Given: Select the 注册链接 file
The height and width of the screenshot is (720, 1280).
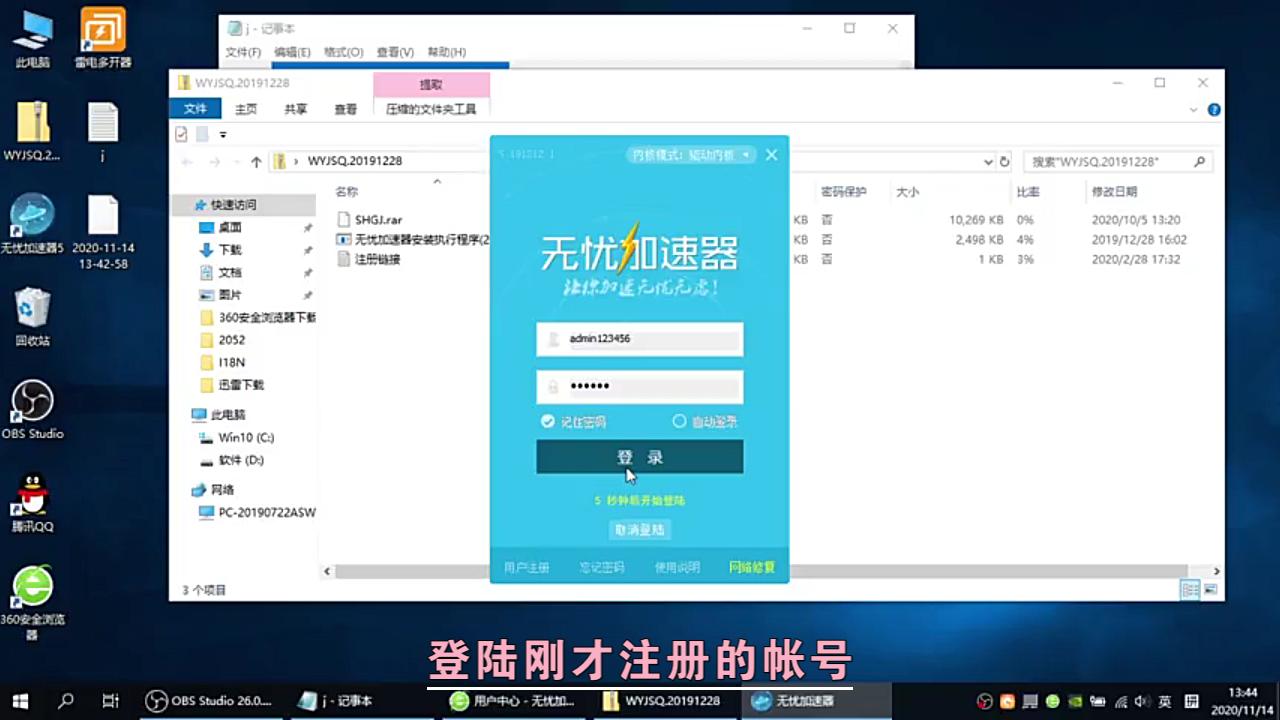Looking at the screenshot, I should tap(377, 260).
